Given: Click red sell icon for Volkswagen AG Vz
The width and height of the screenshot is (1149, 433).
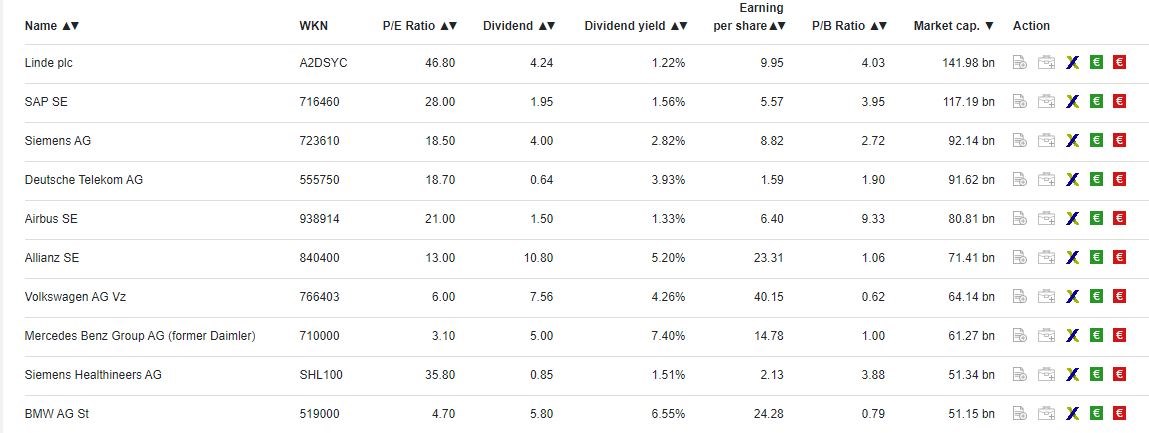Looking at the screenshot, I should [x=1120, y=297].
